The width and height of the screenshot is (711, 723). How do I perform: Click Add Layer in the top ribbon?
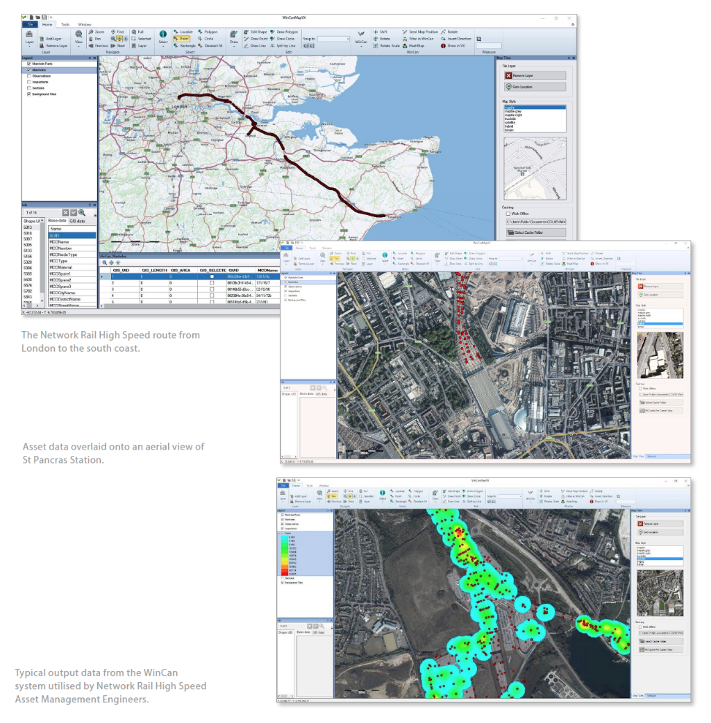tap(53, 37)
